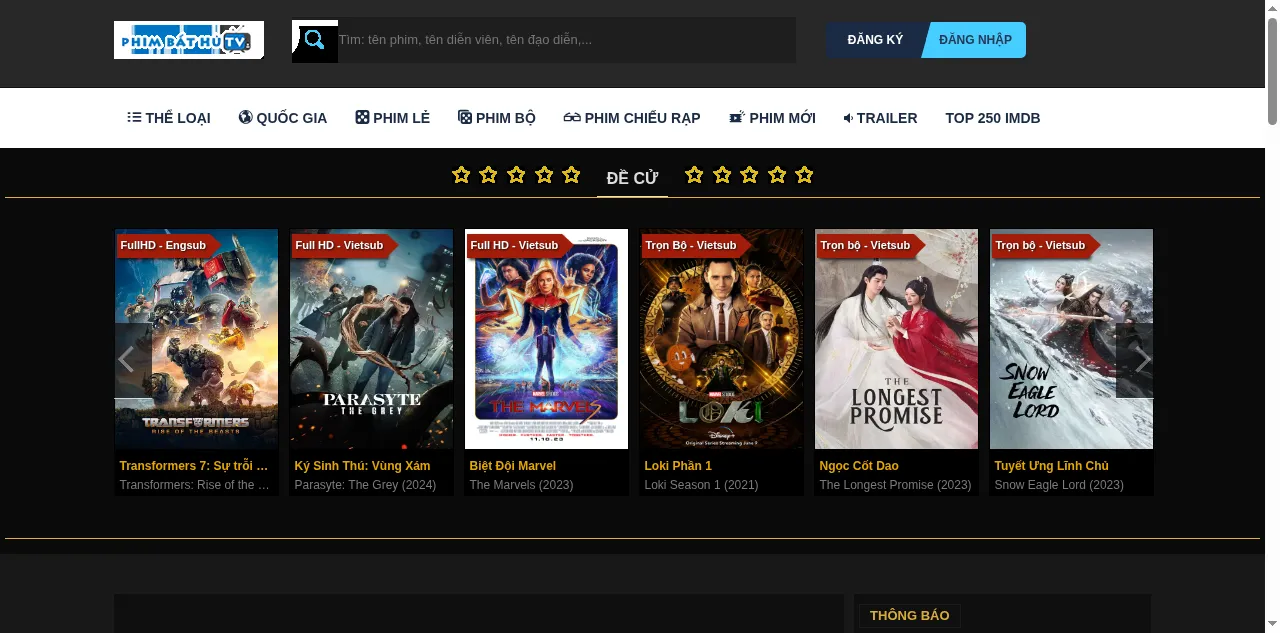Image resolution: width=1280 pixels, height=633 pixels.
Task: Click the glasses icon beside PHIM CHIẾU RẠP
Action: pyautogui.click(x=572, y=117)
